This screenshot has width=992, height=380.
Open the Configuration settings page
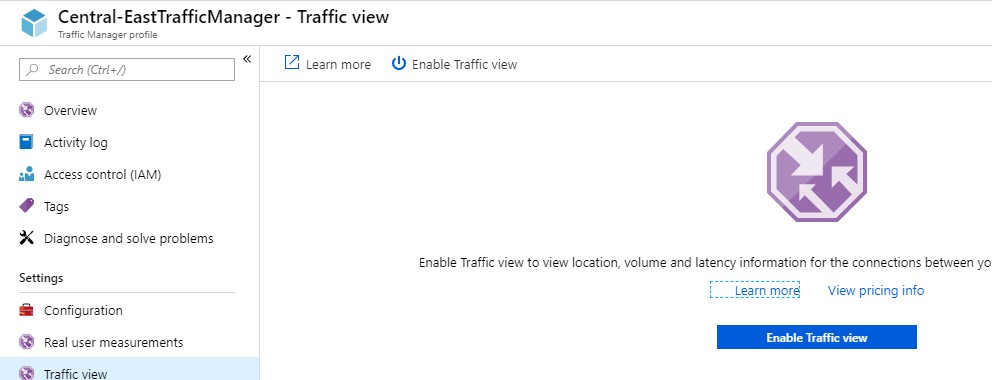pos(83,310)
